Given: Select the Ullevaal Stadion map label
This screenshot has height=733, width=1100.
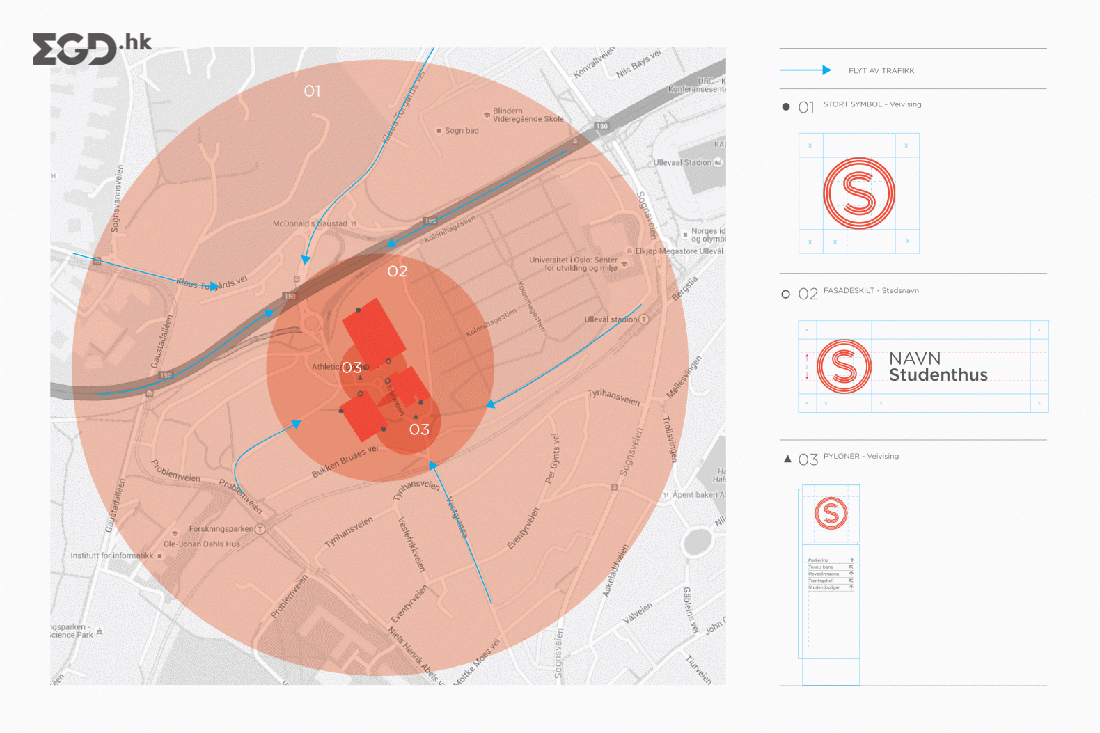Looking at the screenshot, I should pos(682,162).
